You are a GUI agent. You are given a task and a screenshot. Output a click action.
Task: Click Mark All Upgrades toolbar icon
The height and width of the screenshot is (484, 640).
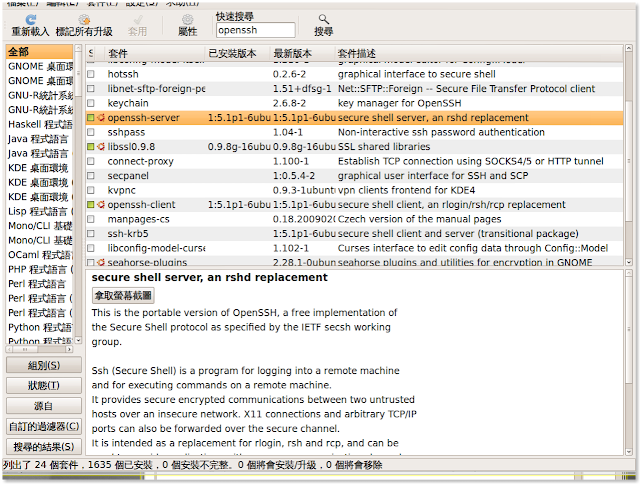84,20
